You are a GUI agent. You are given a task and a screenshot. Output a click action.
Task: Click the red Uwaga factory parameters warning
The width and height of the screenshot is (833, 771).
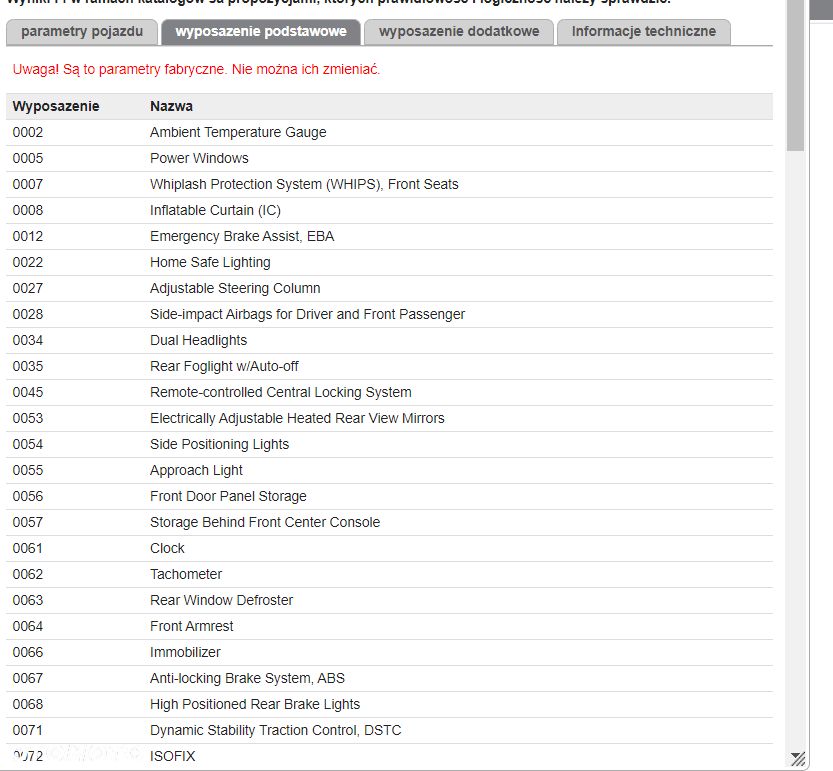[x=196, y=70]
